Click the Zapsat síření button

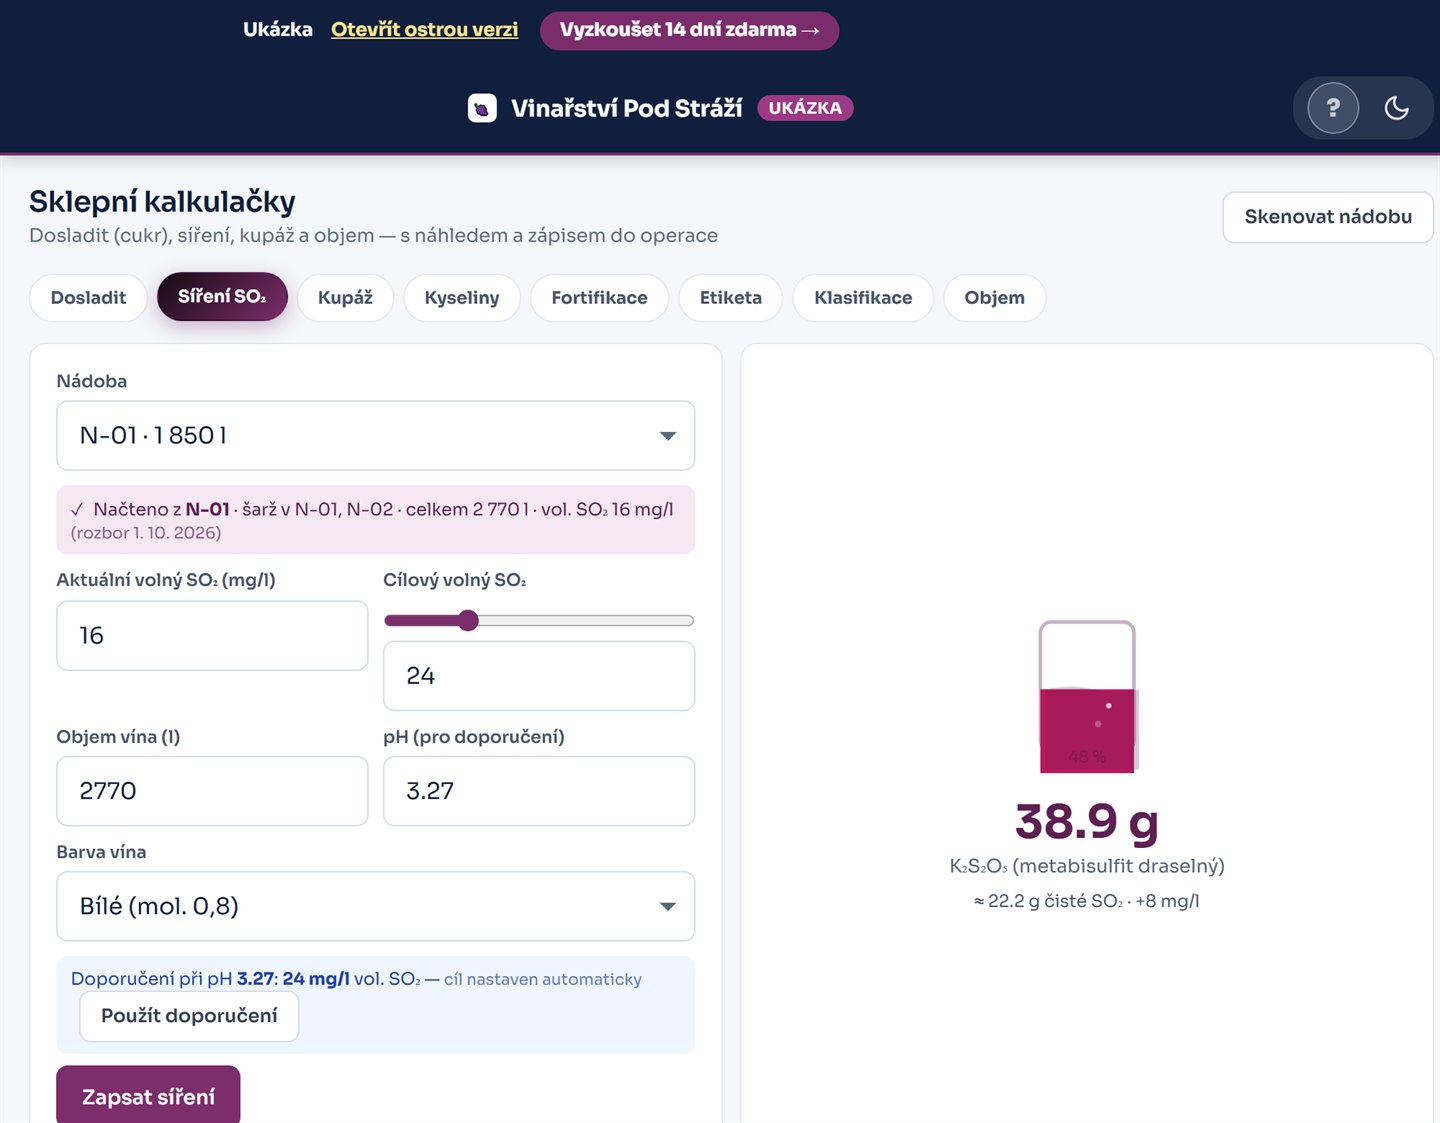coord(148,1097)
